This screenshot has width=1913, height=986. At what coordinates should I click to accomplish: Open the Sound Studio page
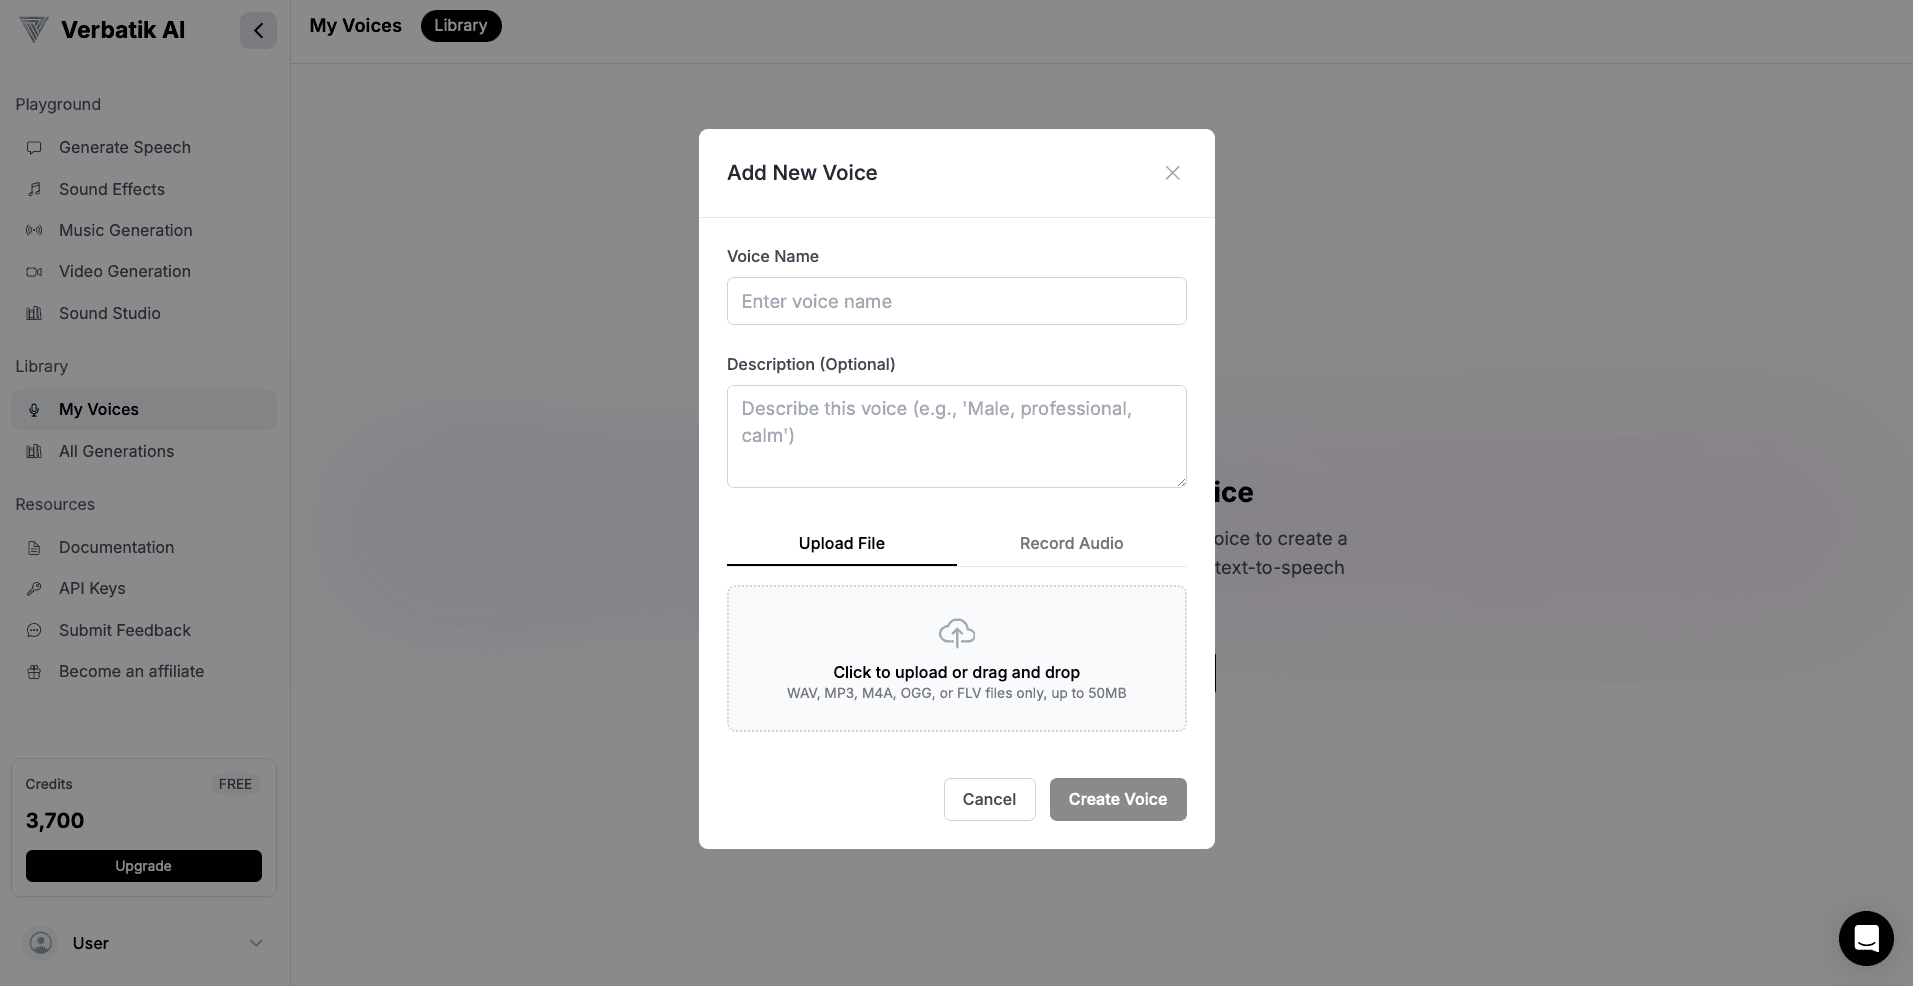click(109, 314)
